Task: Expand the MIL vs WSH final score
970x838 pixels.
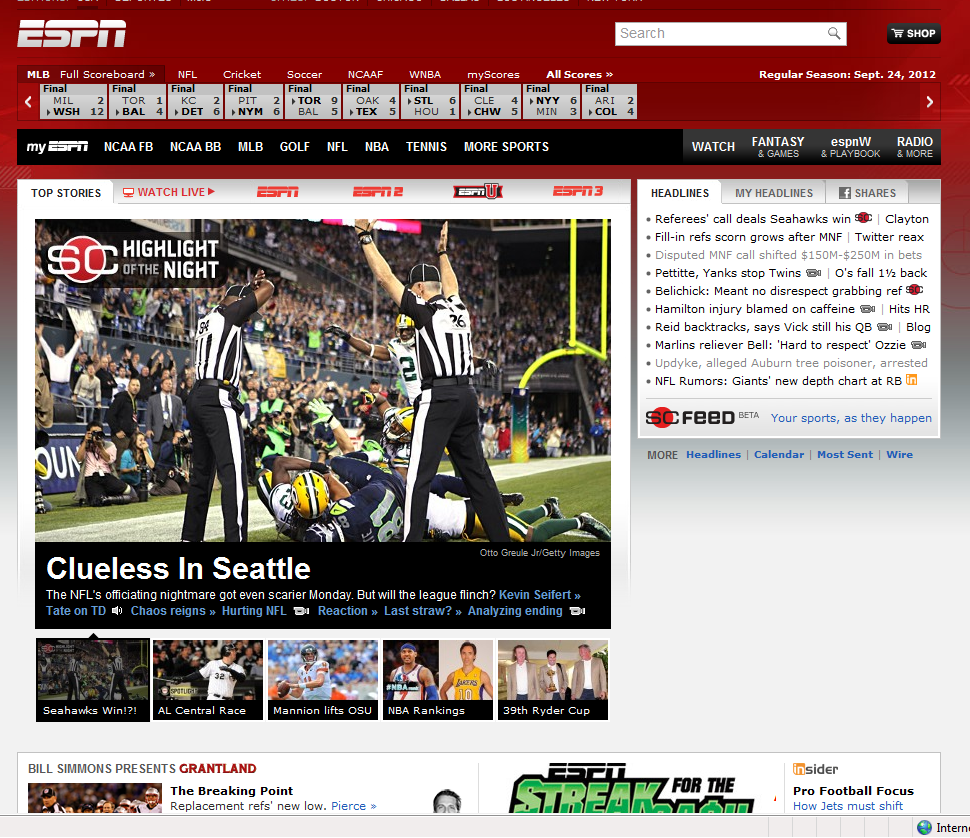Action: pyautogui.click(x=74, y=101)
